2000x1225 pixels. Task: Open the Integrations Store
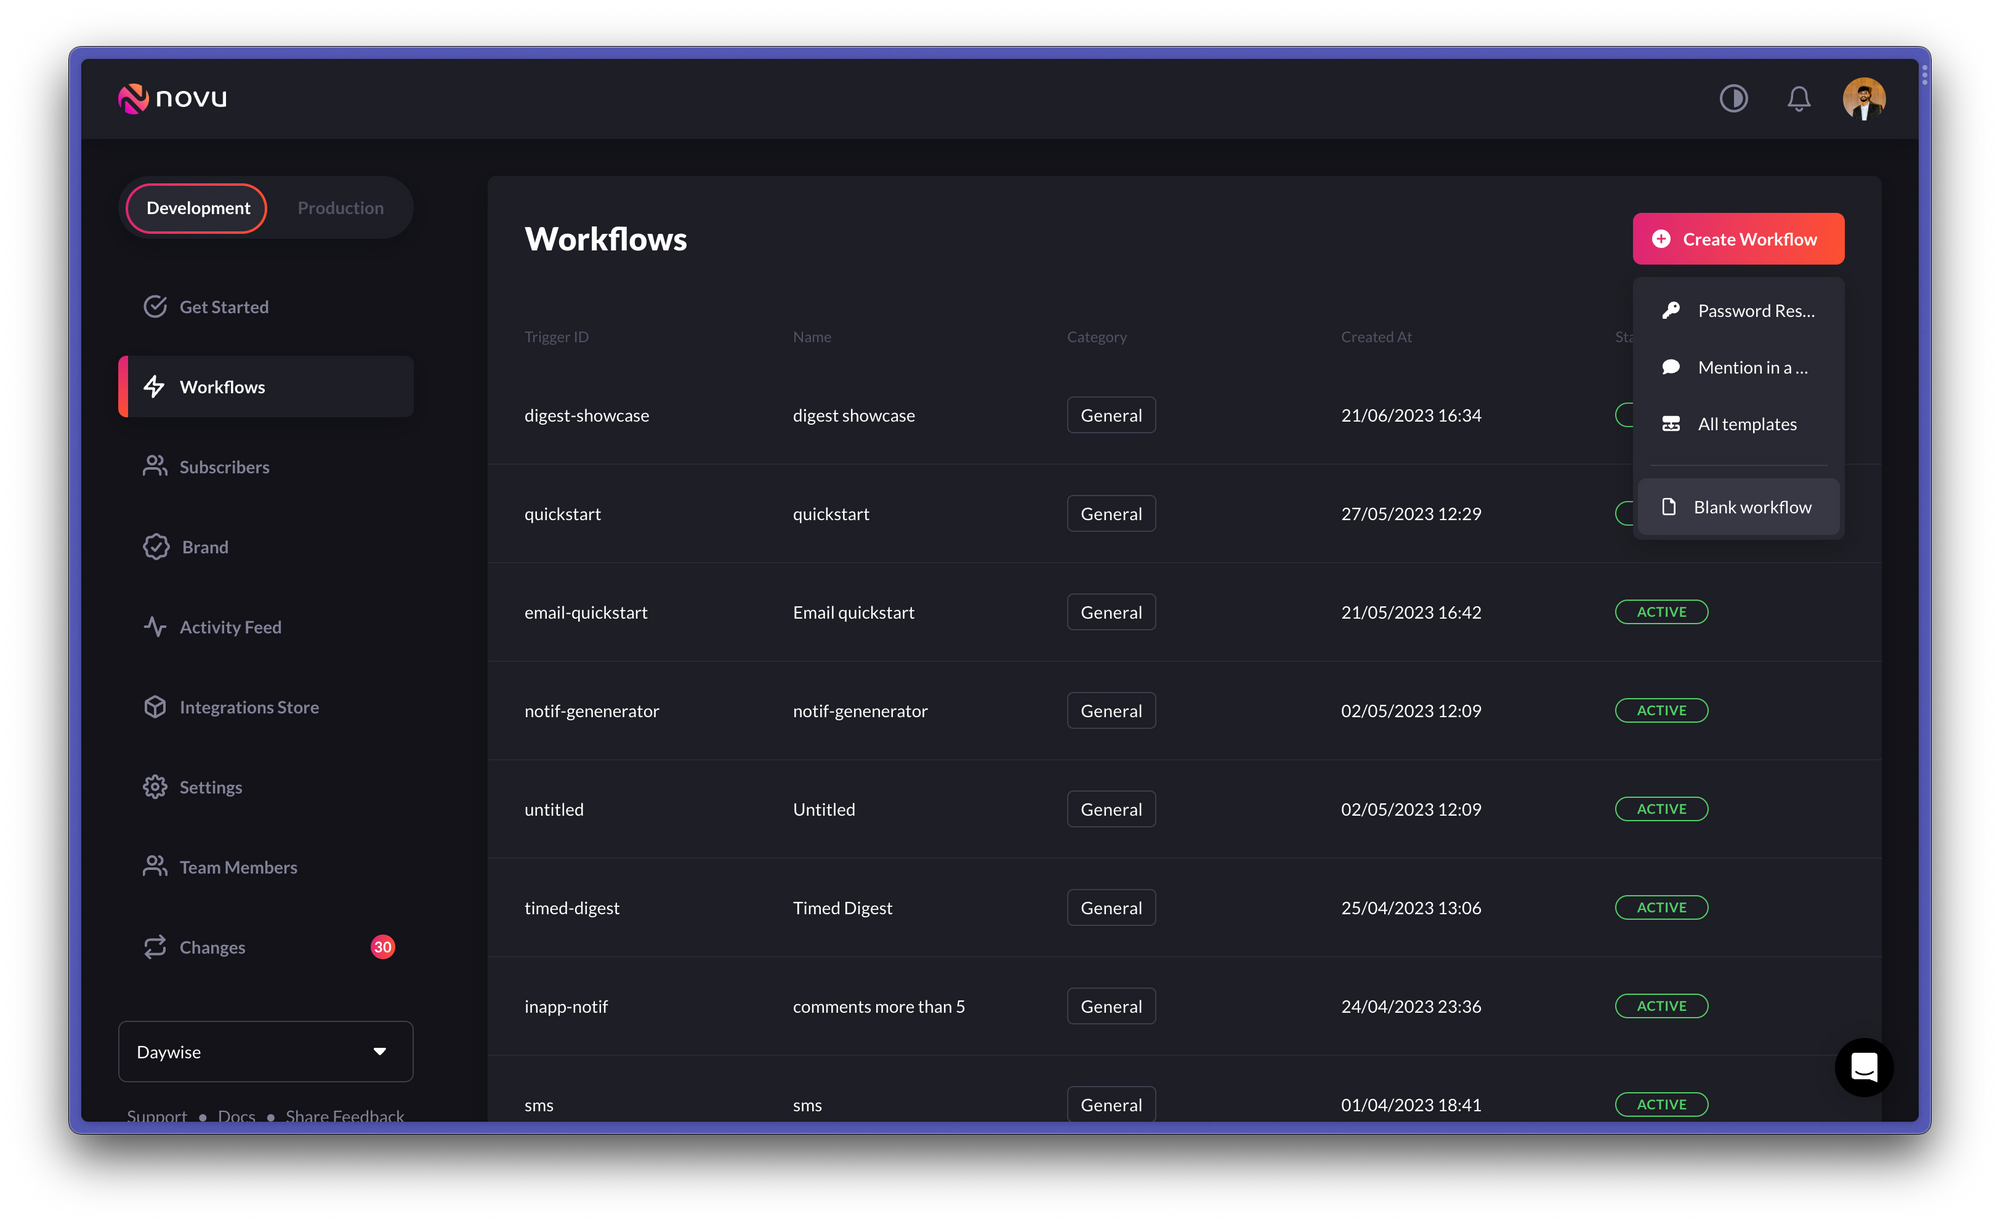tap(249, 707)
